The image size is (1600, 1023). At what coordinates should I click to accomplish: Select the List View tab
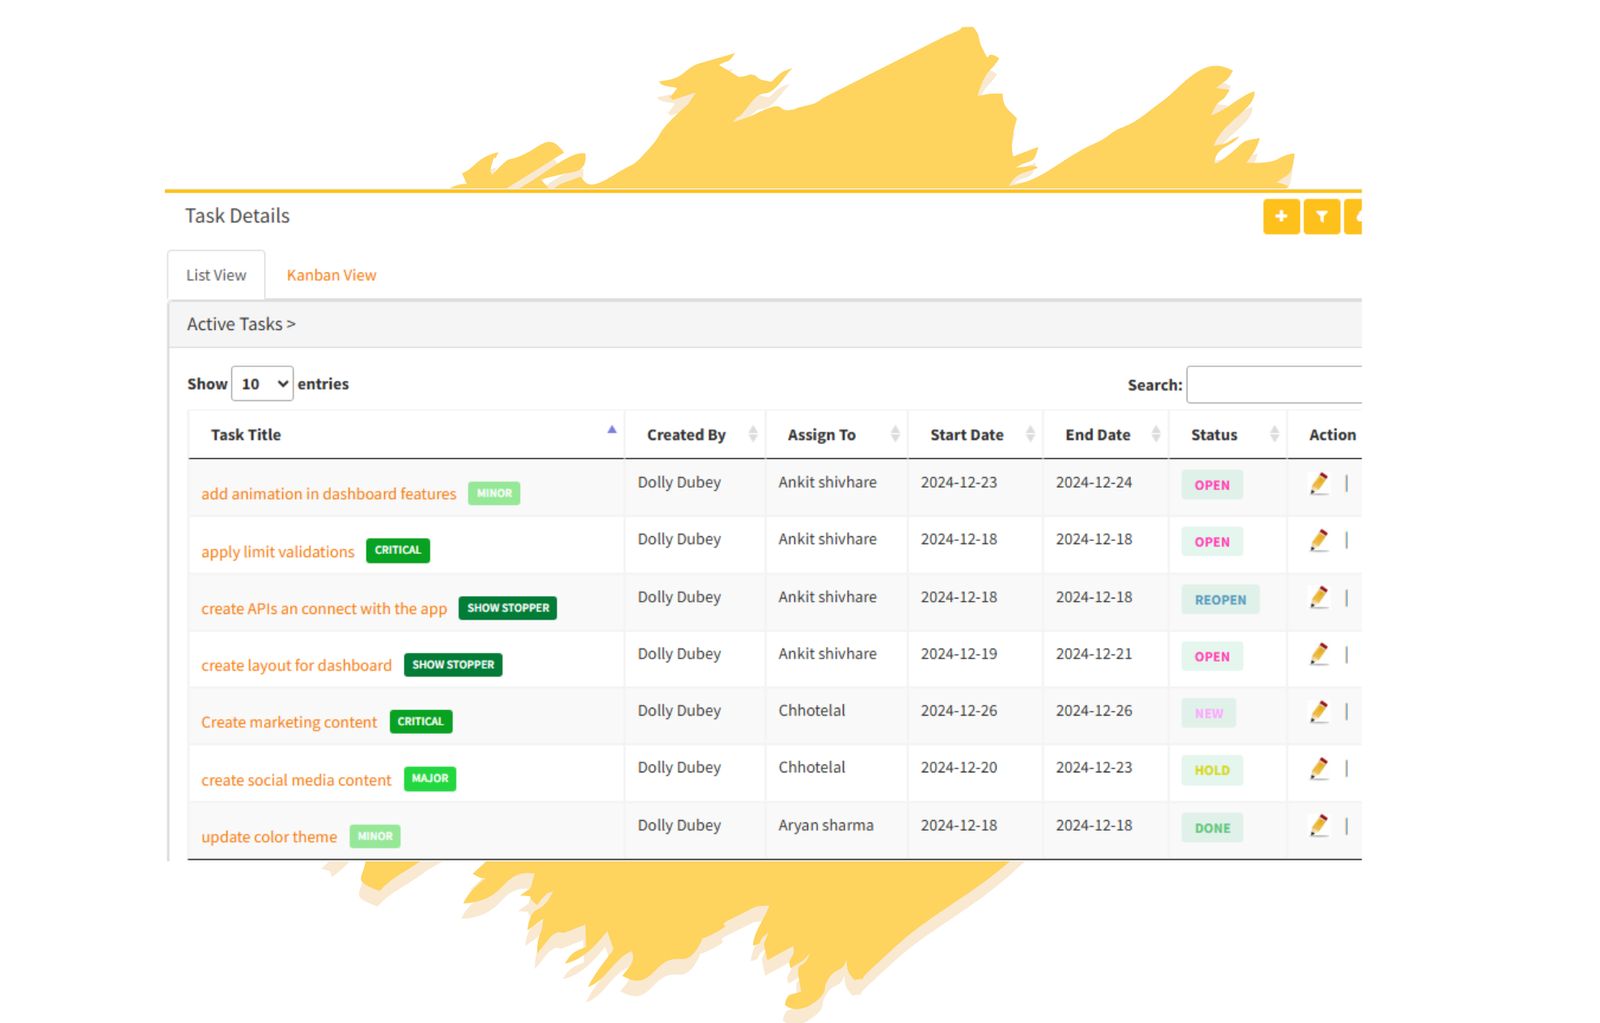point(216,275)
